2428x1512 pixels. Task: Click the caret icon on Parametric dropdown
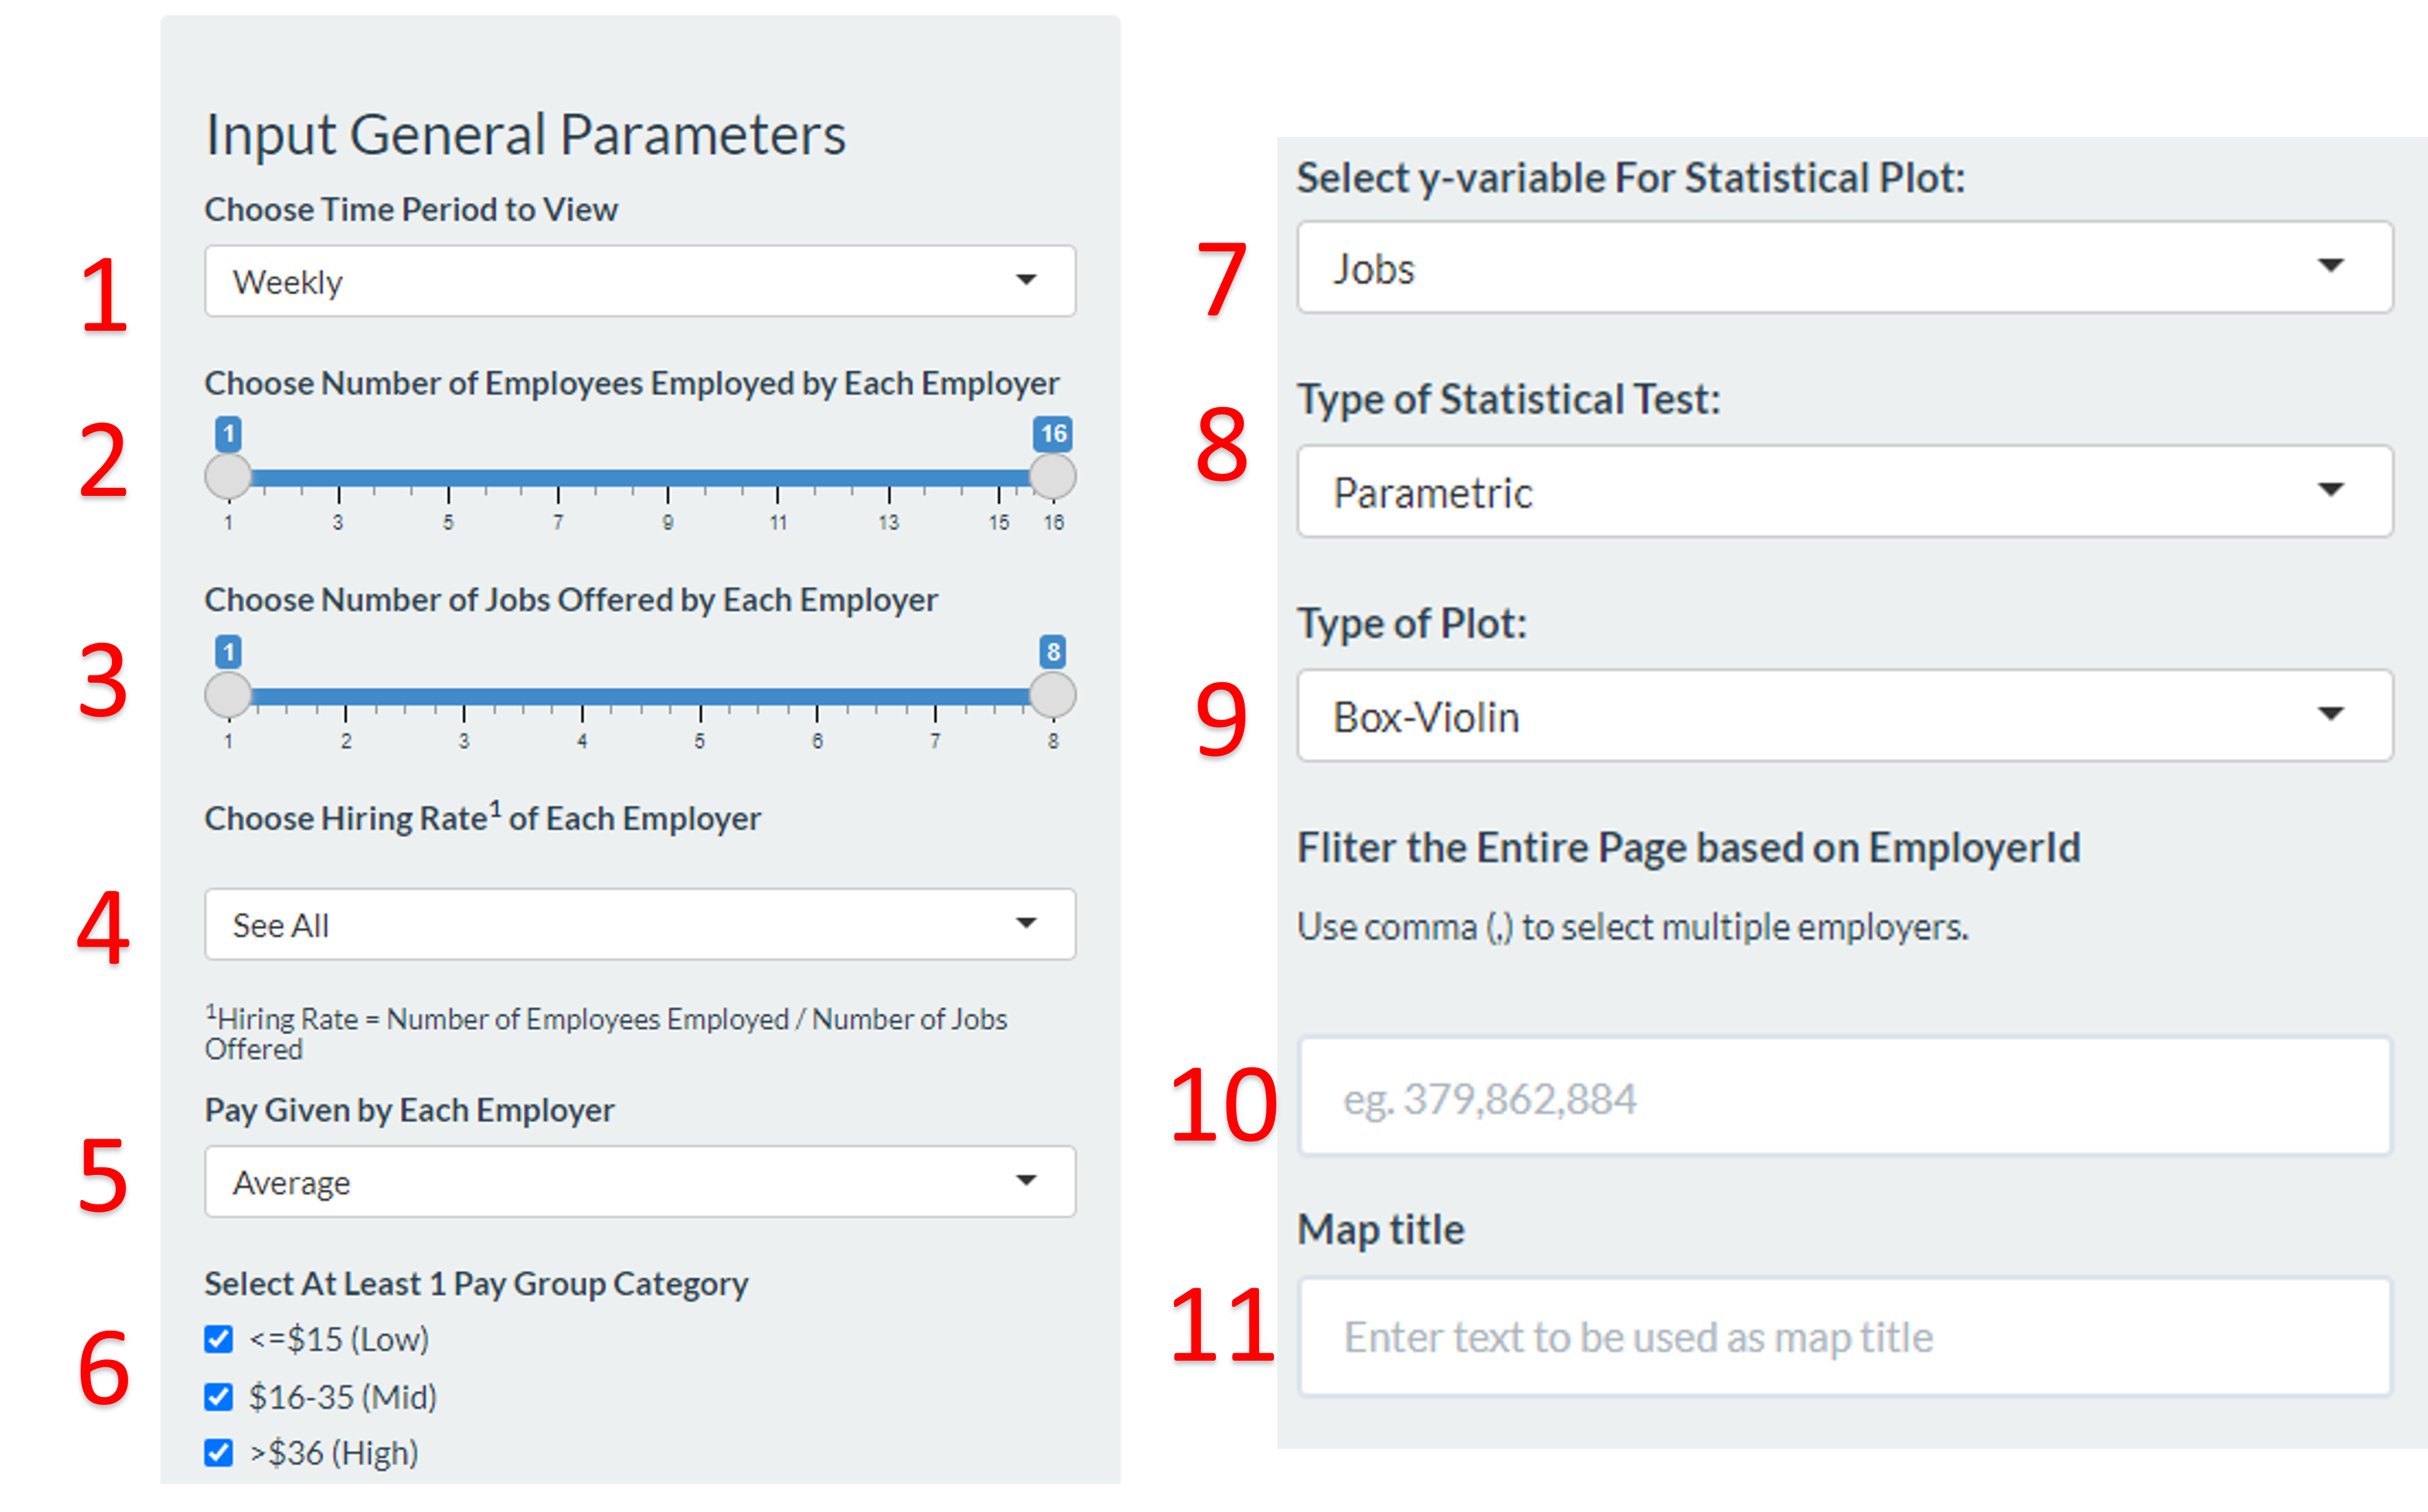pyautogui.click(x=2331, y=490)
